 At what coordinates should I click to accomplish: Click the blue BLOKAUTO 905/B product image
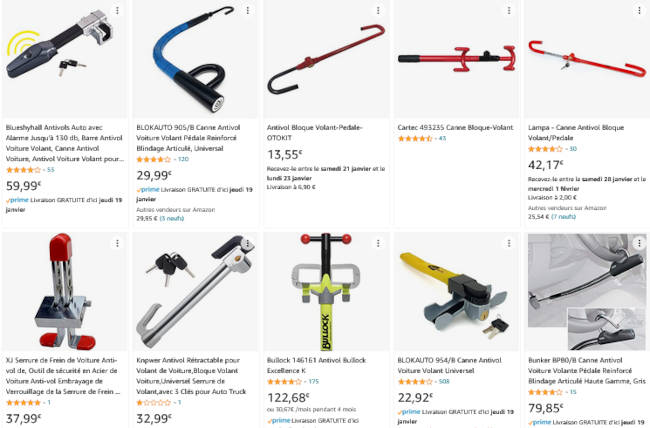point(194,59)
